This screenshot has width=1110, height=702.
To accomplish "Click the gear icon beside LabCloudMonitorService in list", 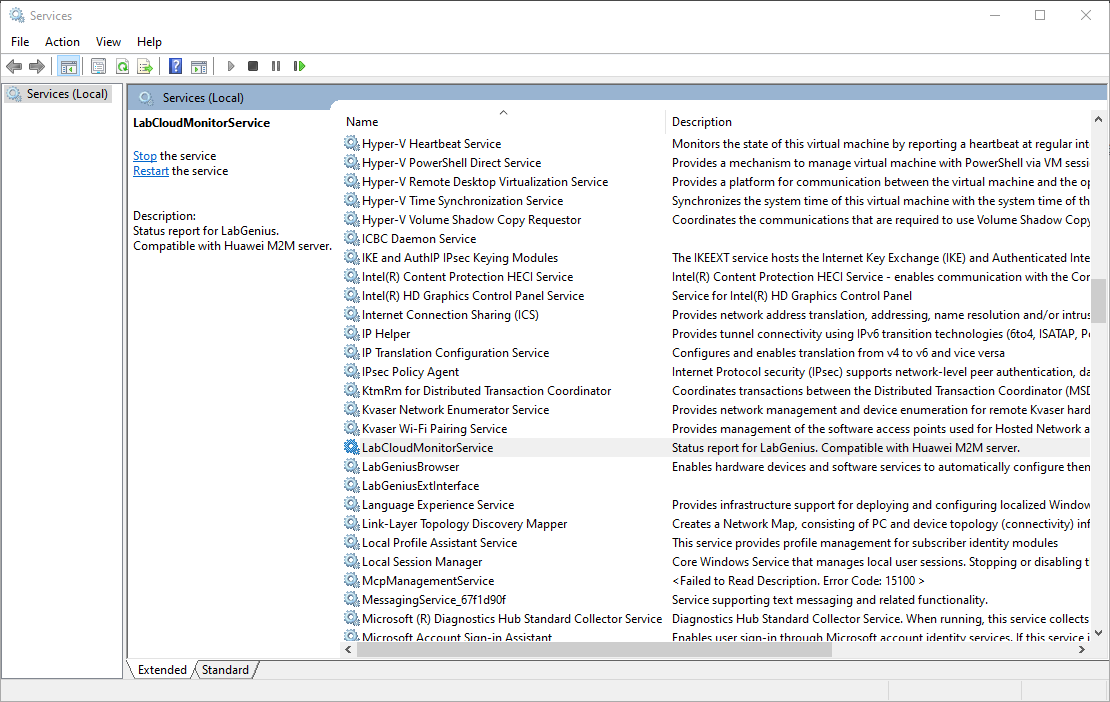I will click(x=352, y=447).
